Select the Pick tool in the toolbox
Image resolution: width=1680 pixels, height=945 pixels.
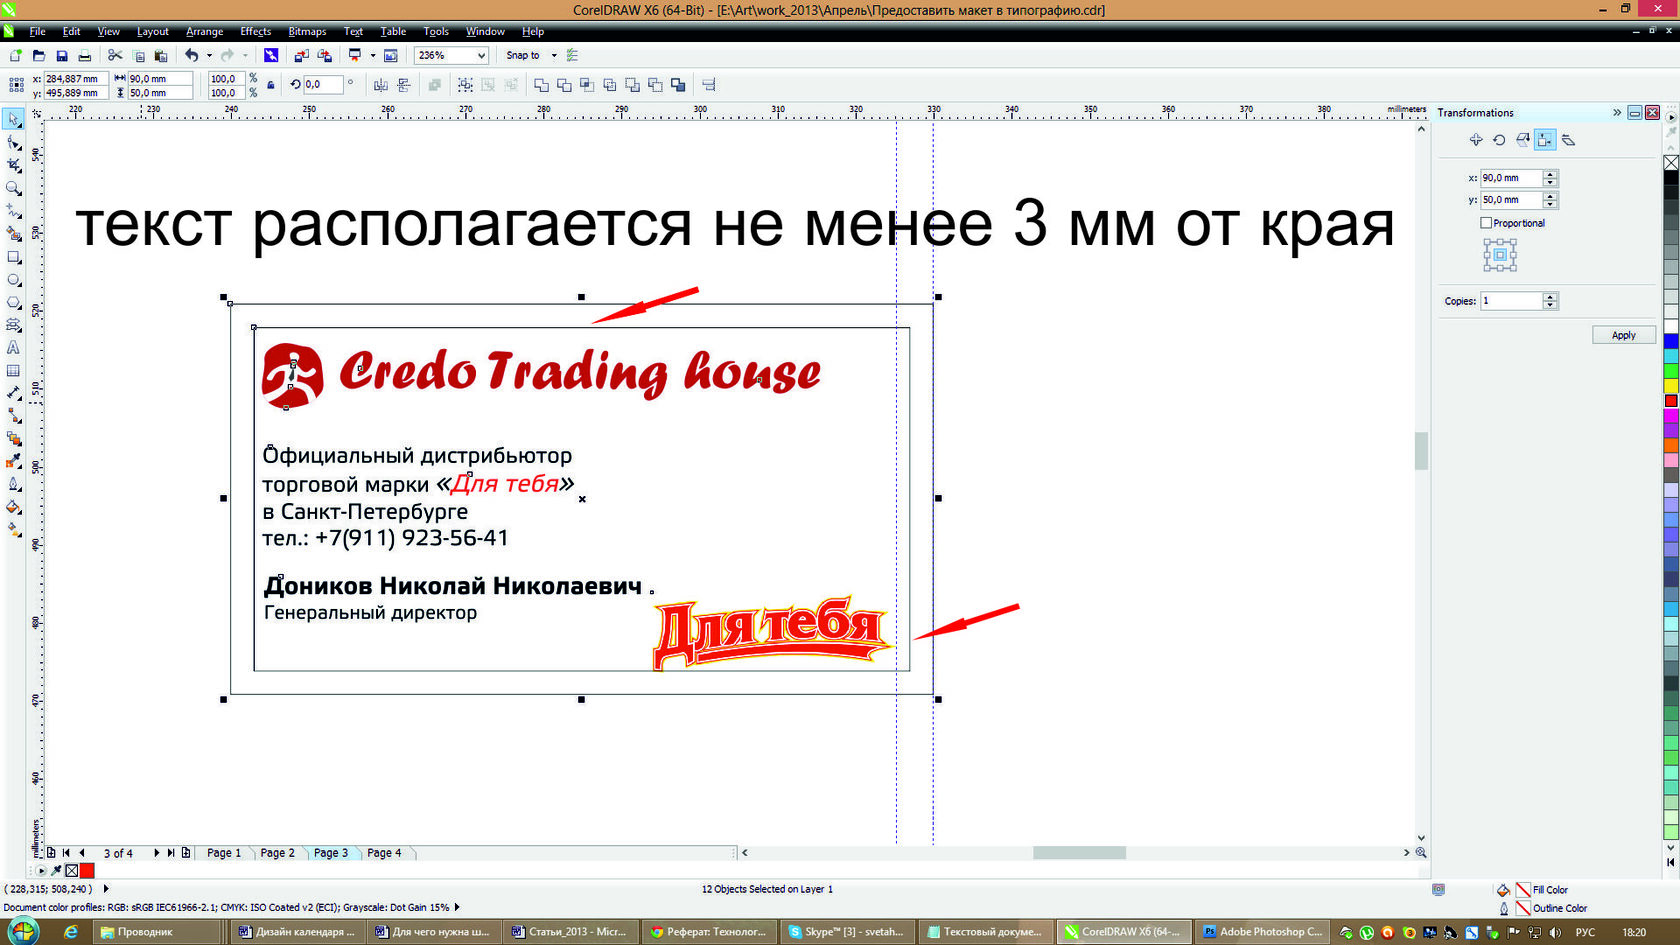[14, 120]
